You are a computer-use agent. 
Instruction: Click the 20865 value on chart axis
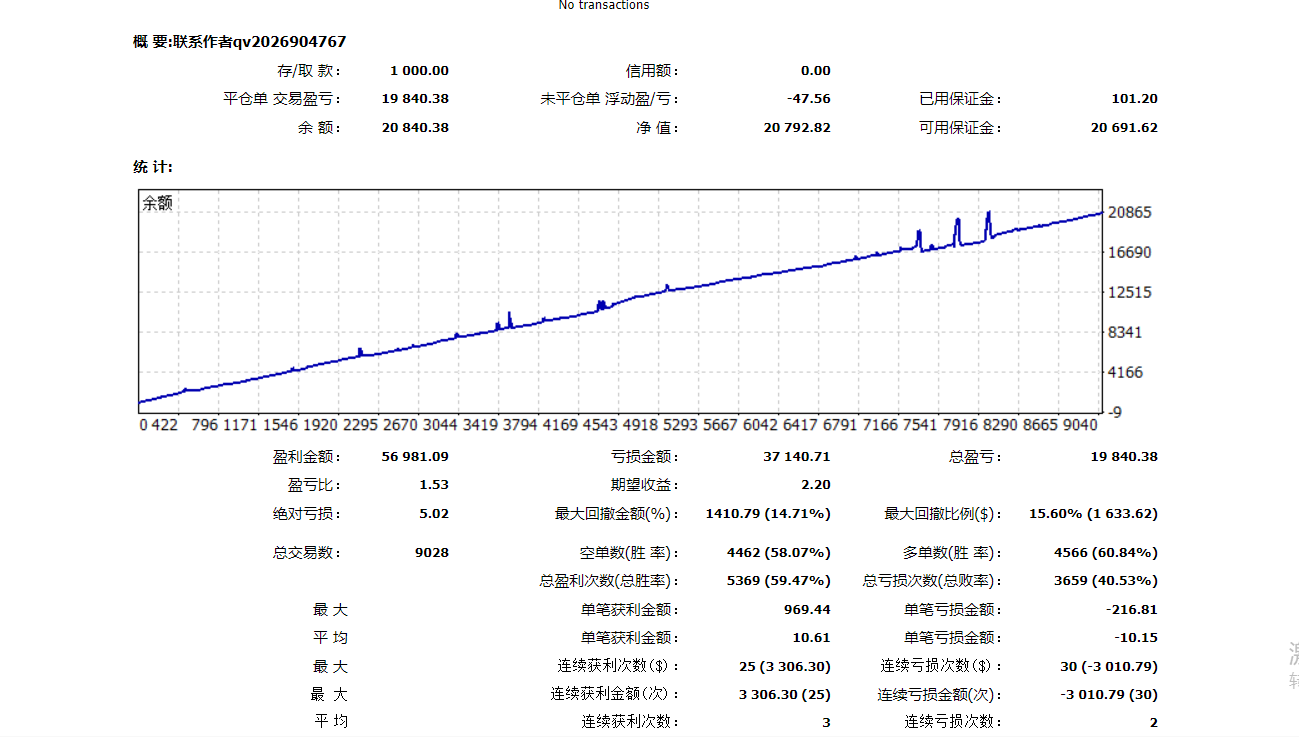pos(1131,212)
